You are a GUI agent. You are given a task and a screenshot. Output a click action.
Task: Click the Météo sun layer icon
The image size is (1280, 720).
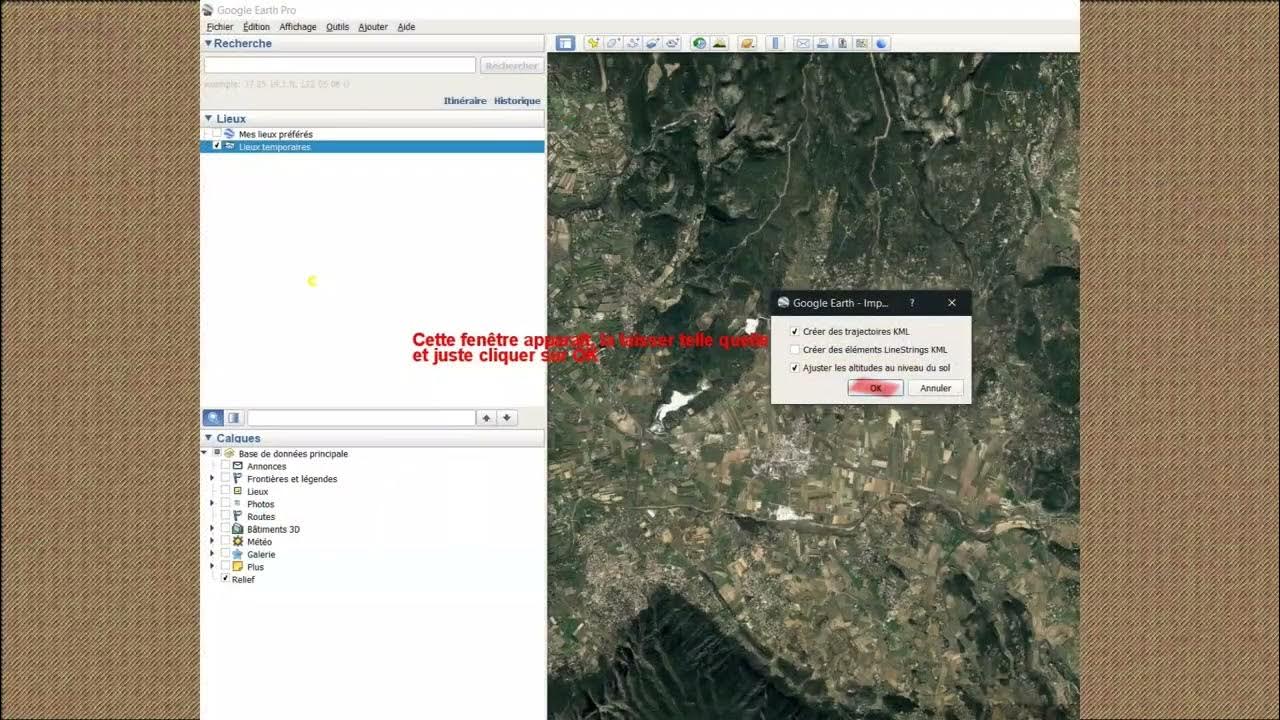(x=238, y=542)
